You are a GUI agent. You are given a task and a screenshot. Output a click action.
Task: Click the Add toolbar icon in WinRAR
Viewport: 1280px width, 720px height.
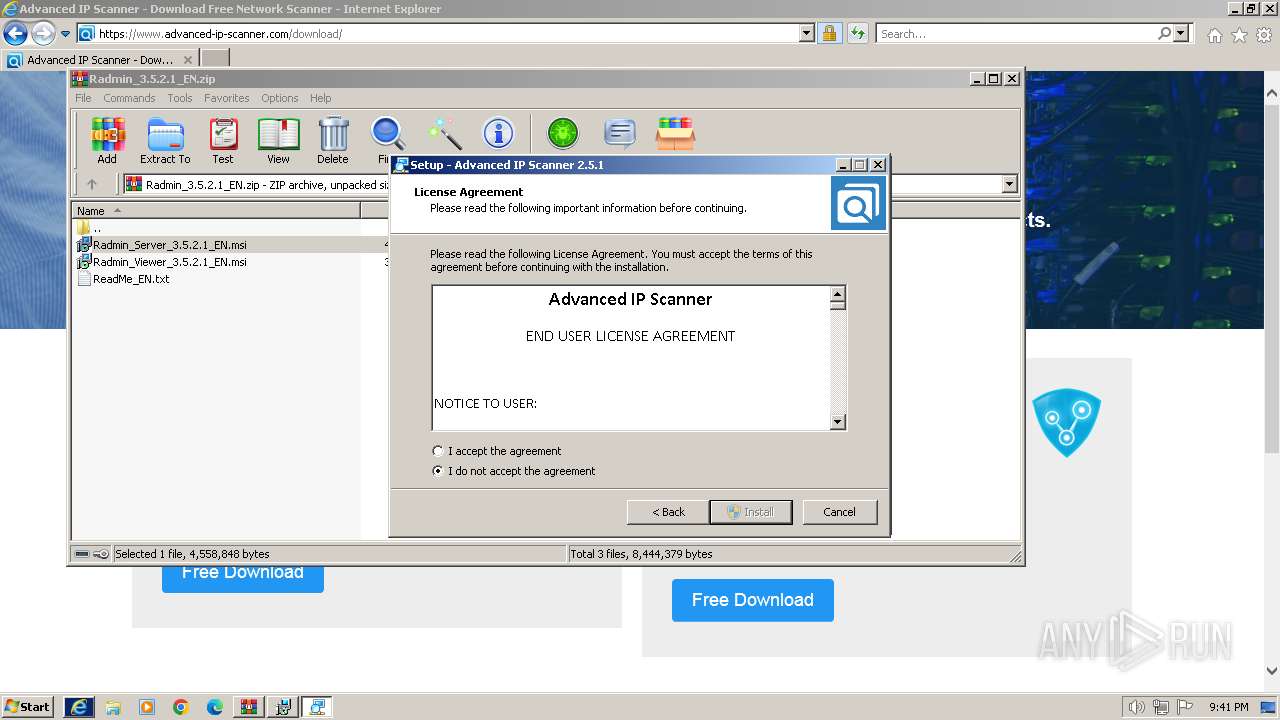point(107,140)
